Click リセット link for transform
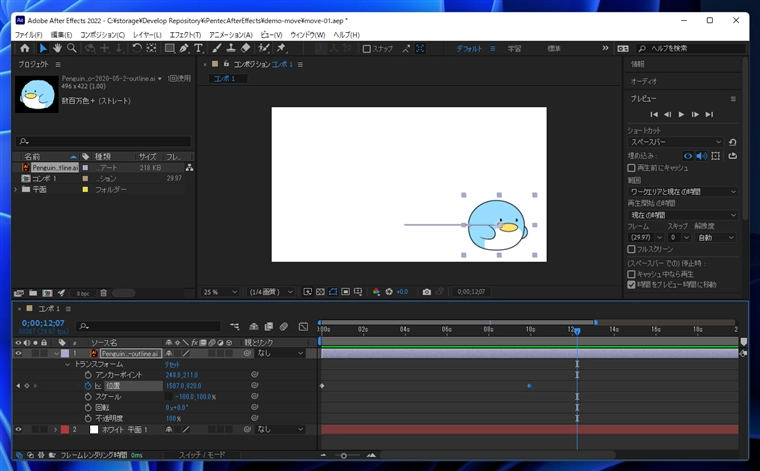This screenshot has height=471, width=760. (x=172, y=364)
